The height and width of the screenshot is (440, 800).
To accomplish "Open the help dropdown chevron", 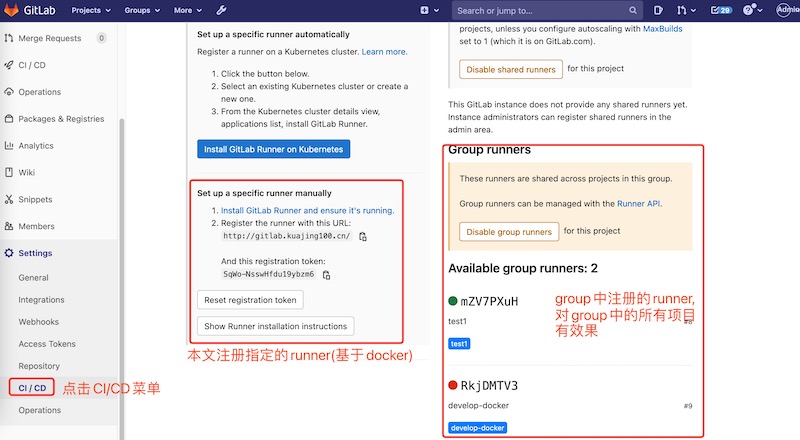I will click(x=760, y=10).
